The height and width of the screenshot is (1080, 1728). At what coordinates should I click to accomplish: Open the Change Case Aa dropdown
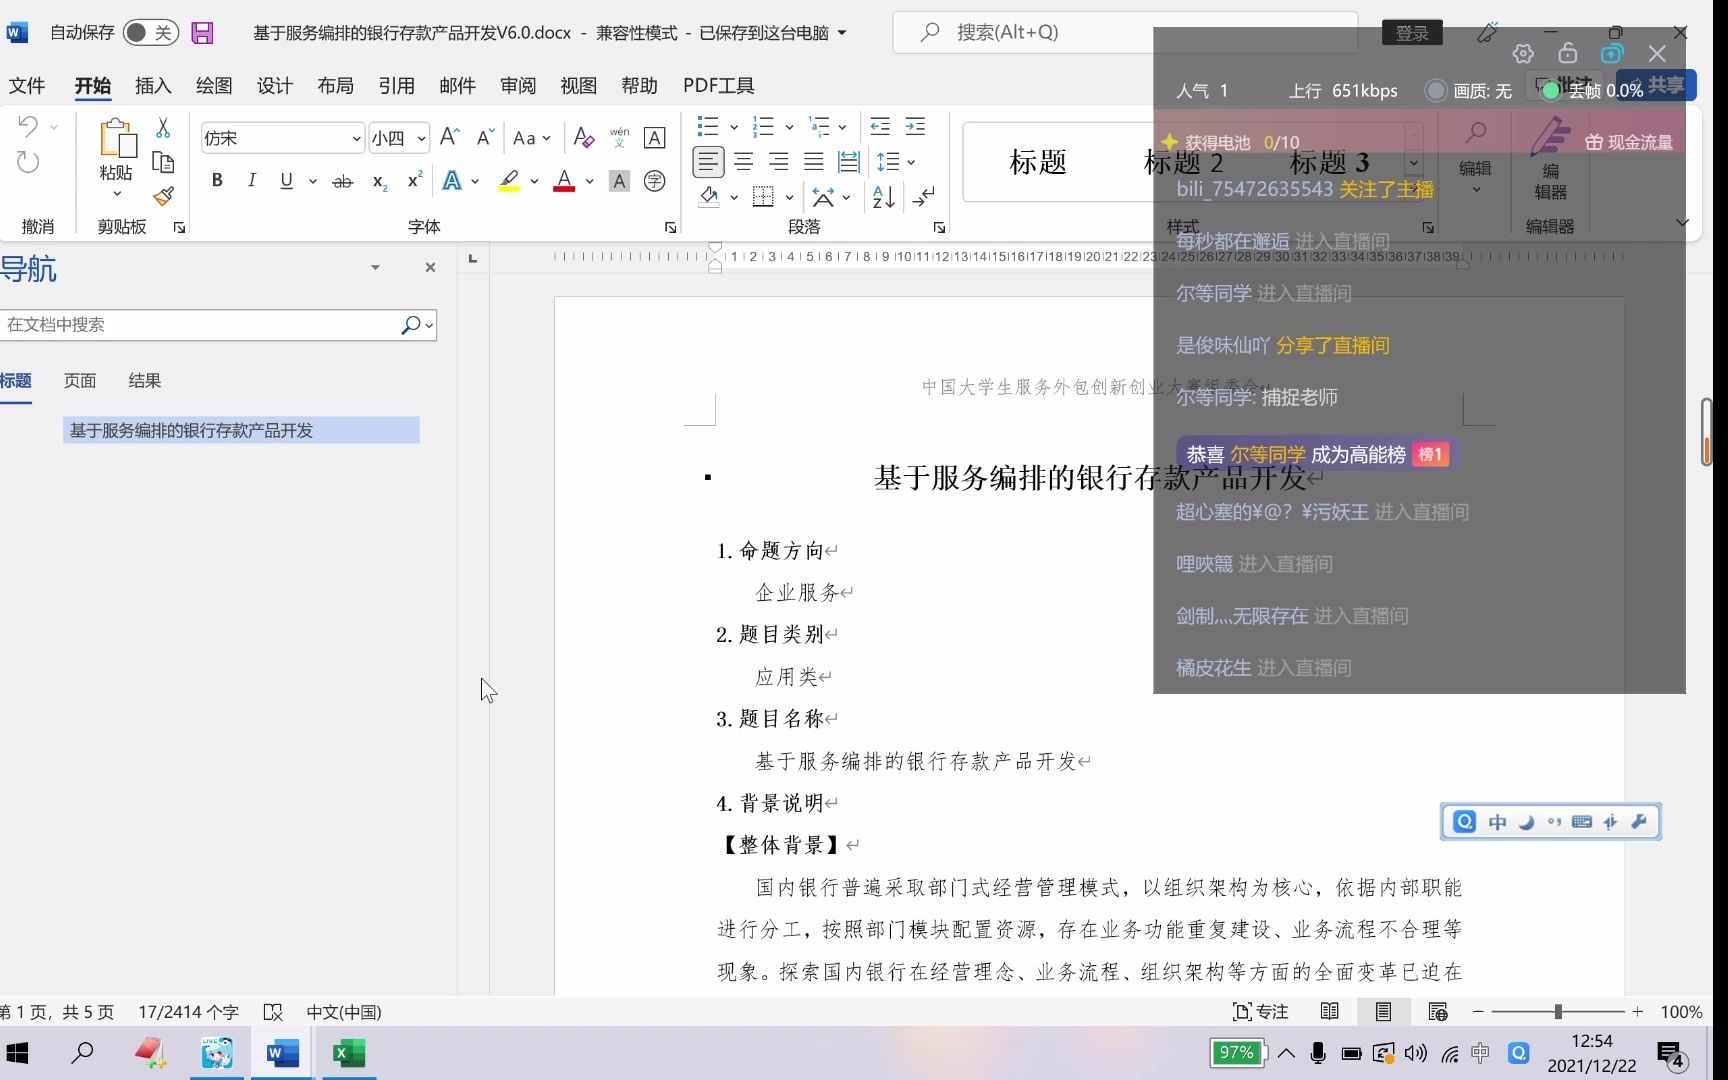pos(531,138)
